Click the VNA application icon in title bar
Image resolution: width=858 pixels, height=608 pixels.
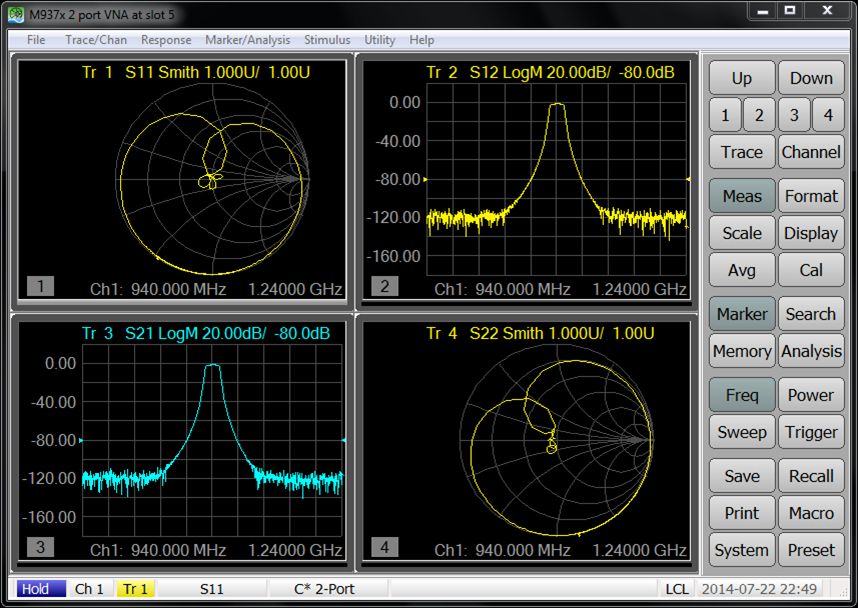(17, 13)
